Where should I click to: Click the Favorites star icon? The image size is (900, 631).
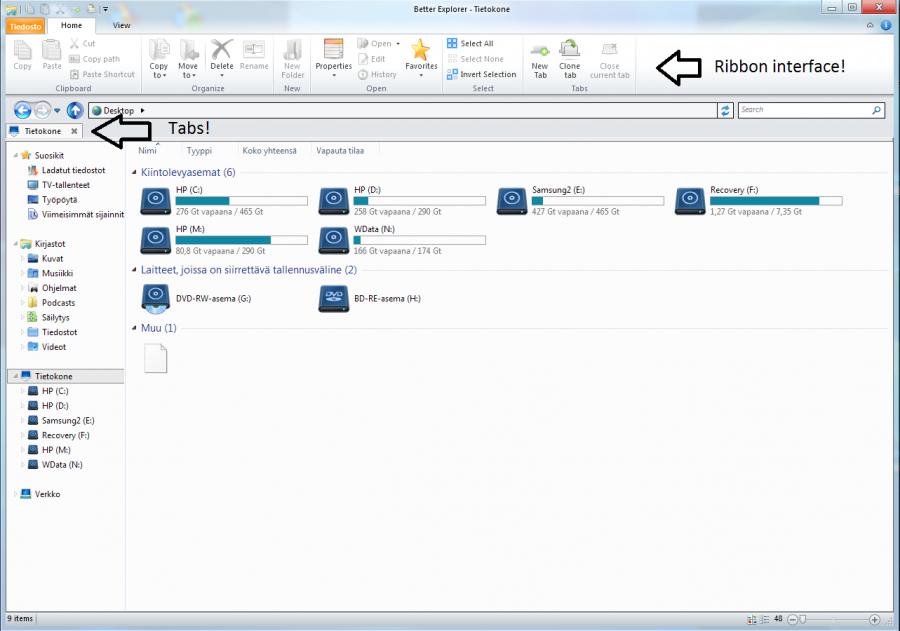pos(421,52)
